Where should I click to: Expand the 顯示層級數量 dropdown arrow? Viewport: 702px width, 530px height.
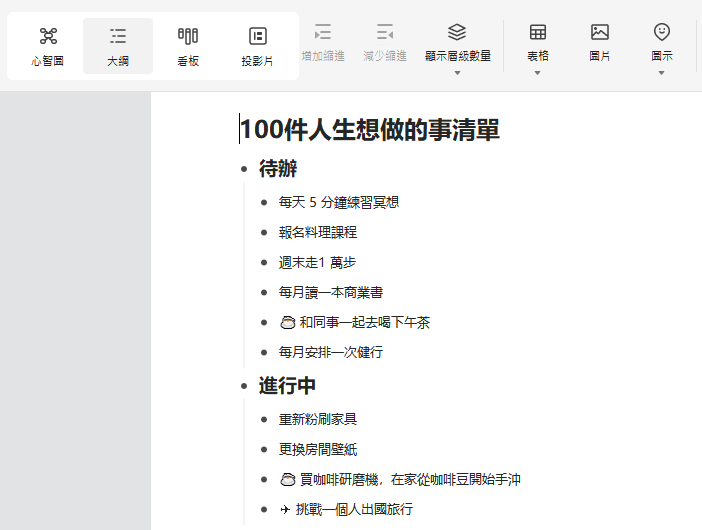(457, 73)
